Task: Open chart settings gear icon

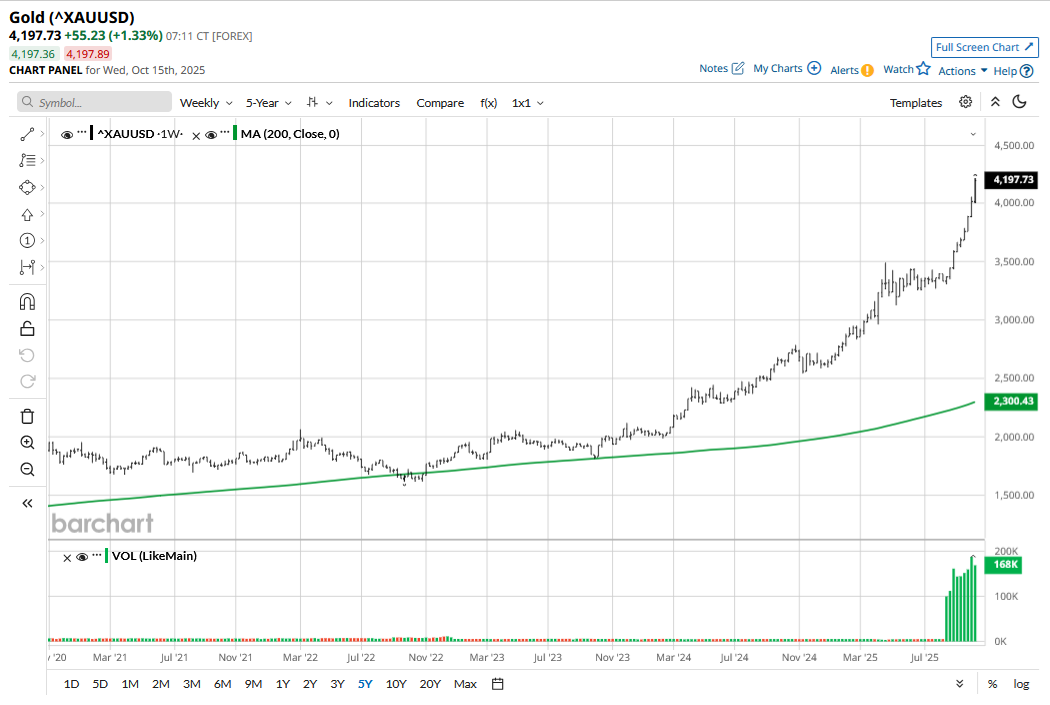Action: [x=965, y=102]
